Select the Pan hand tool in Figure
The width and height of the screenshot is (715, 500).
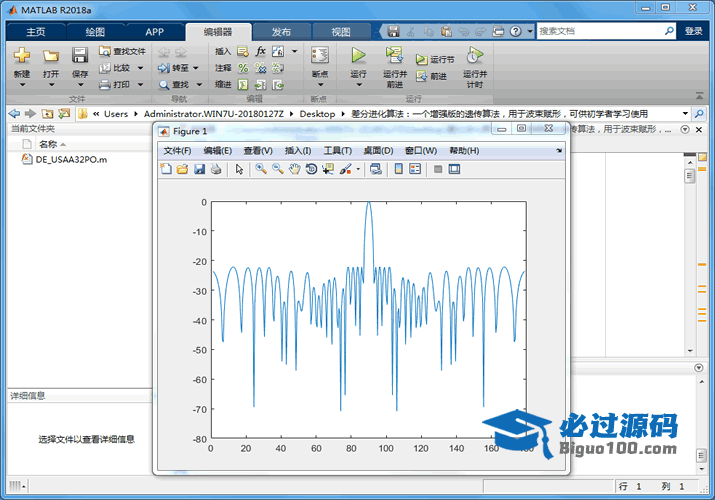coord(294,169)
